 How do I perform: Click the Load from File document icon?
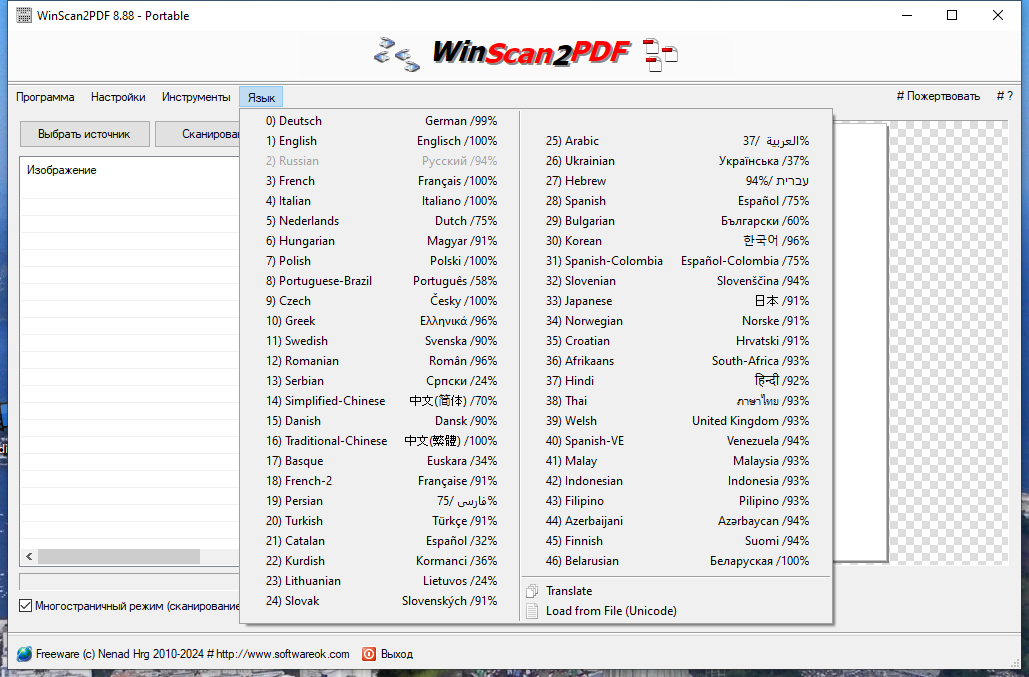pyautogui.click(x=532, y=611)
